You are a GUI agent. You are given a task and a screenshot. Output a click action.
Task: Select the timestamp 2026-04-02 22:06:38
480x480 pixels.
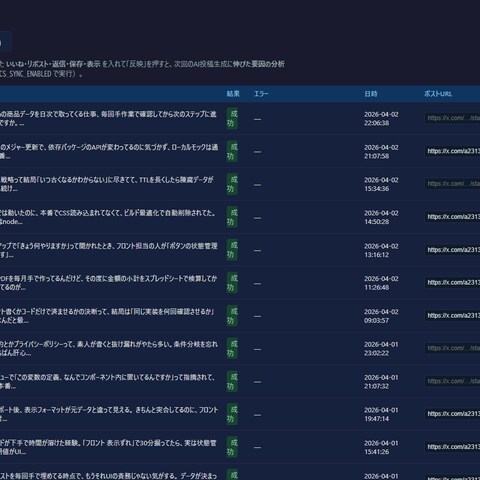click(x=381, y=119)
